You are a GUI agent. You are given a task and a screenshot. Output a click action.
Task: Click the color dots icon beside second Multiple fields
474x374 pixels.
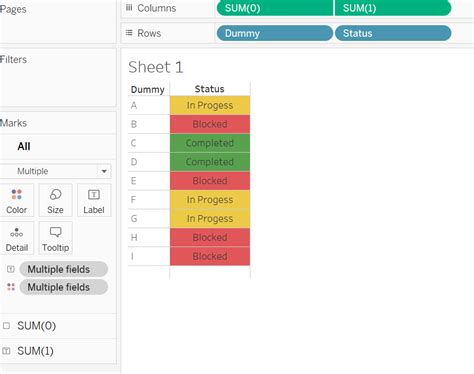tap(11, 287)
